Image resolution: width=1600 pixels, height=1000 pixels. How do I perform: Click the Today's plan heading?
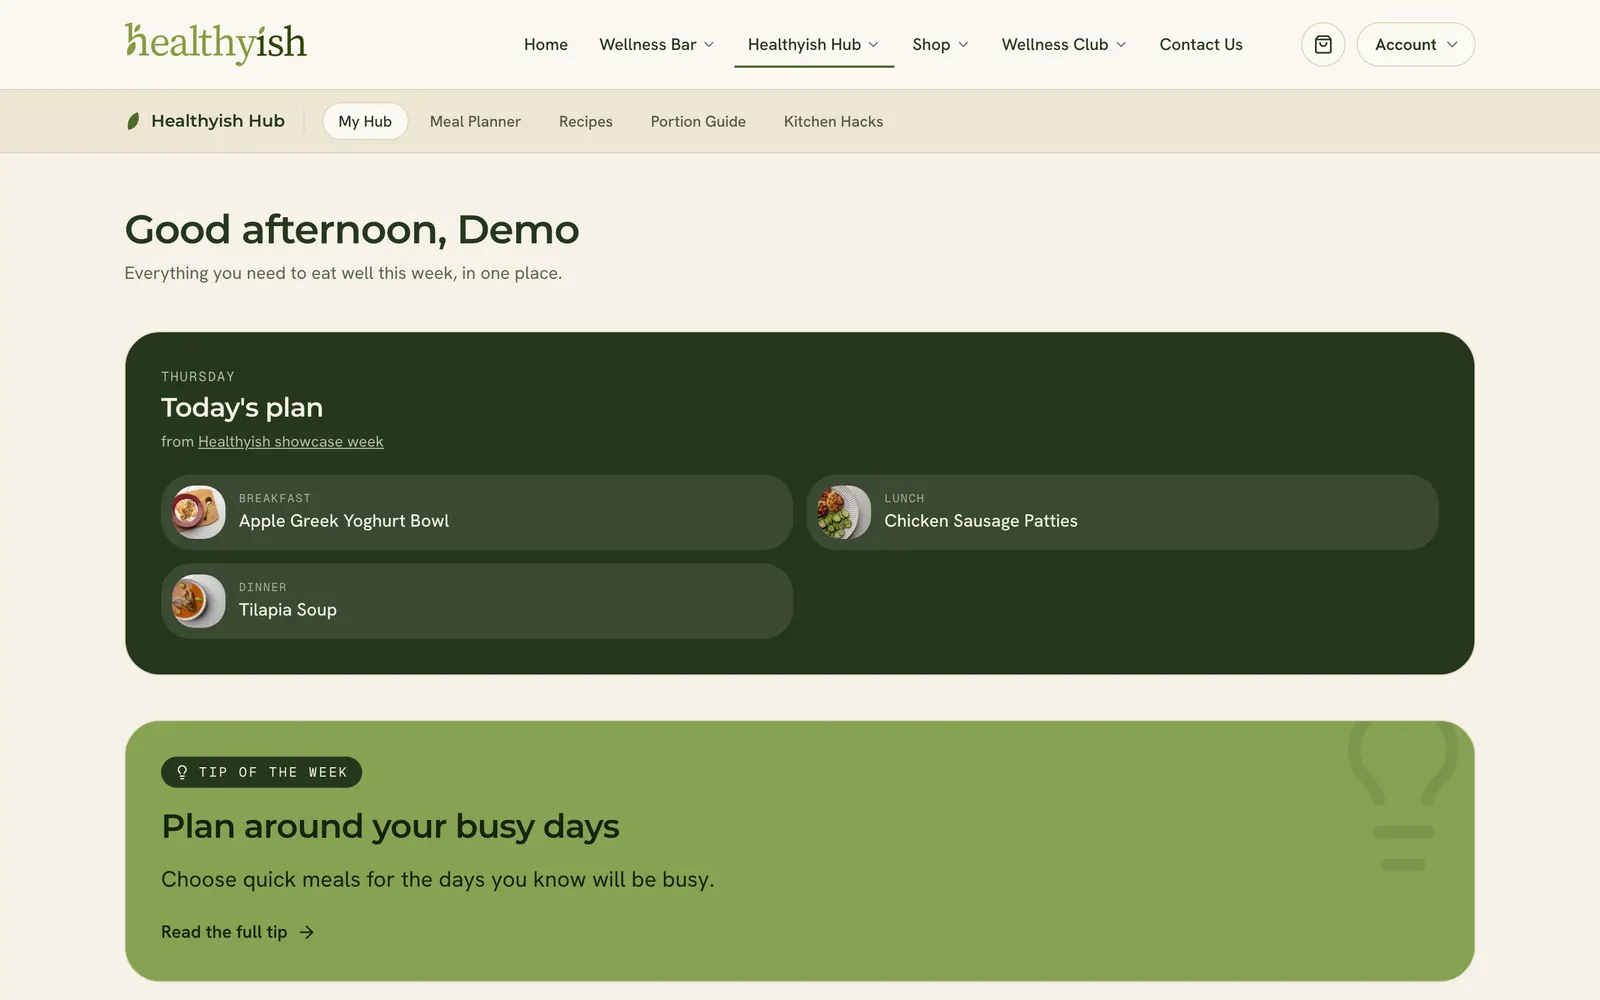pos(242,407)
